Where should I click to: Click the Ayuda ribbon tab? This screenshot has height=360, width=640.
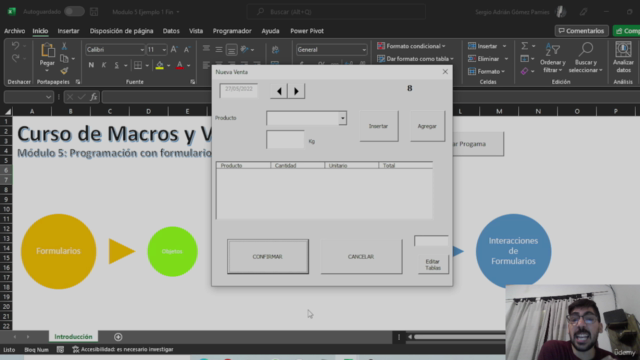[x=270, y=31]
